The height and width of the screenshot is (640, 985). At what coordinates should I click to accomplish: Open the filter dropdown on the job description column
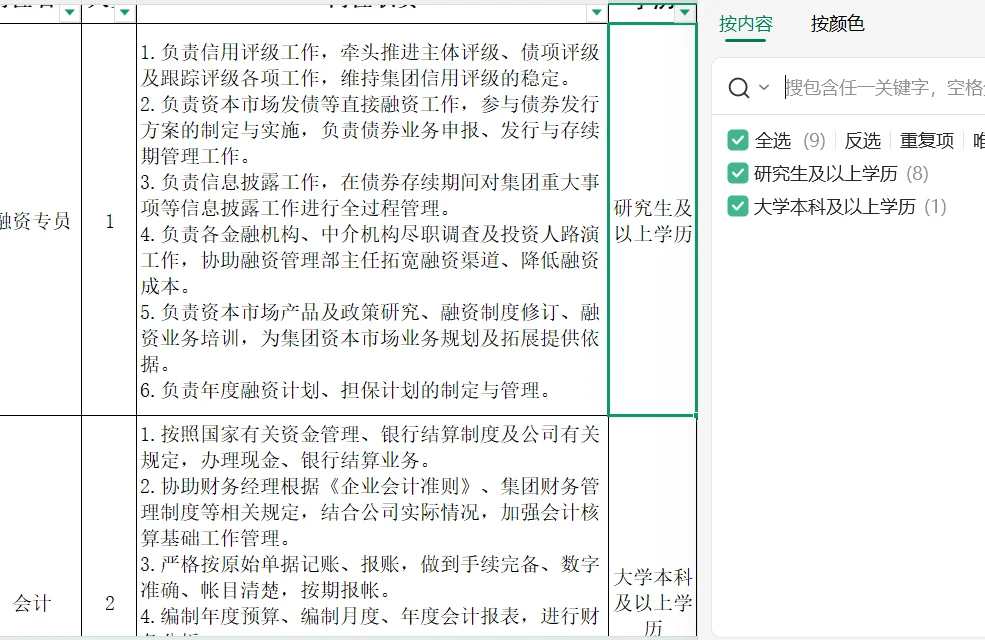pyautogui.click(x=596, y=11)
